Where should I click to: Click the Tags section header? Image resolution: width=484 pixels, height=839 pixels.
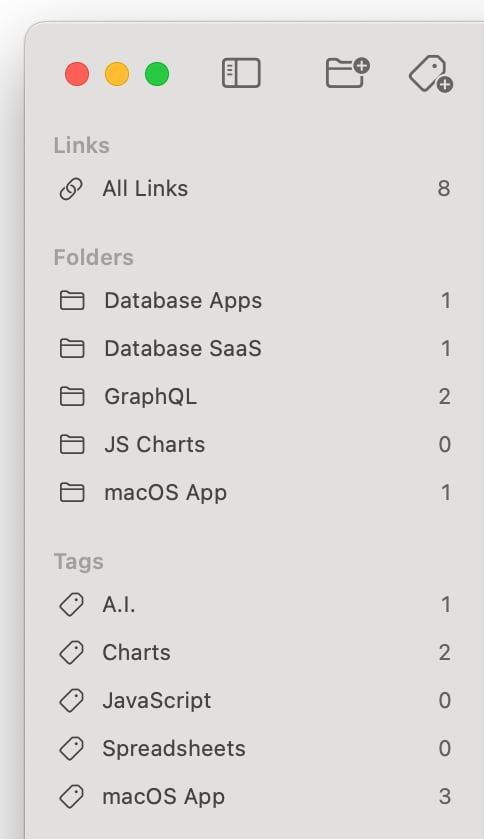[79, 562]
